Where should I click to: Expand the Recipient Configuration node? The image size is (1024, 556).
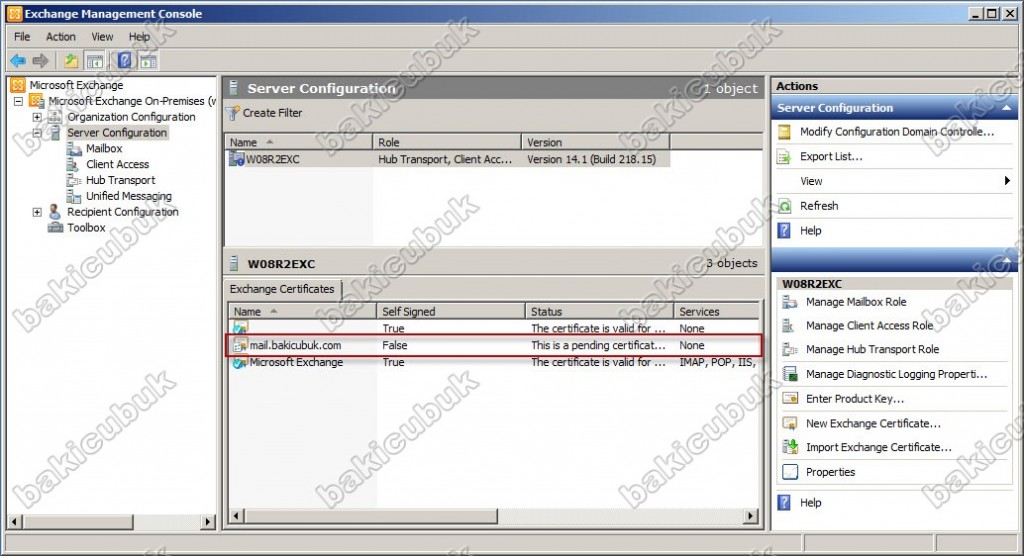tap(37, 212)
